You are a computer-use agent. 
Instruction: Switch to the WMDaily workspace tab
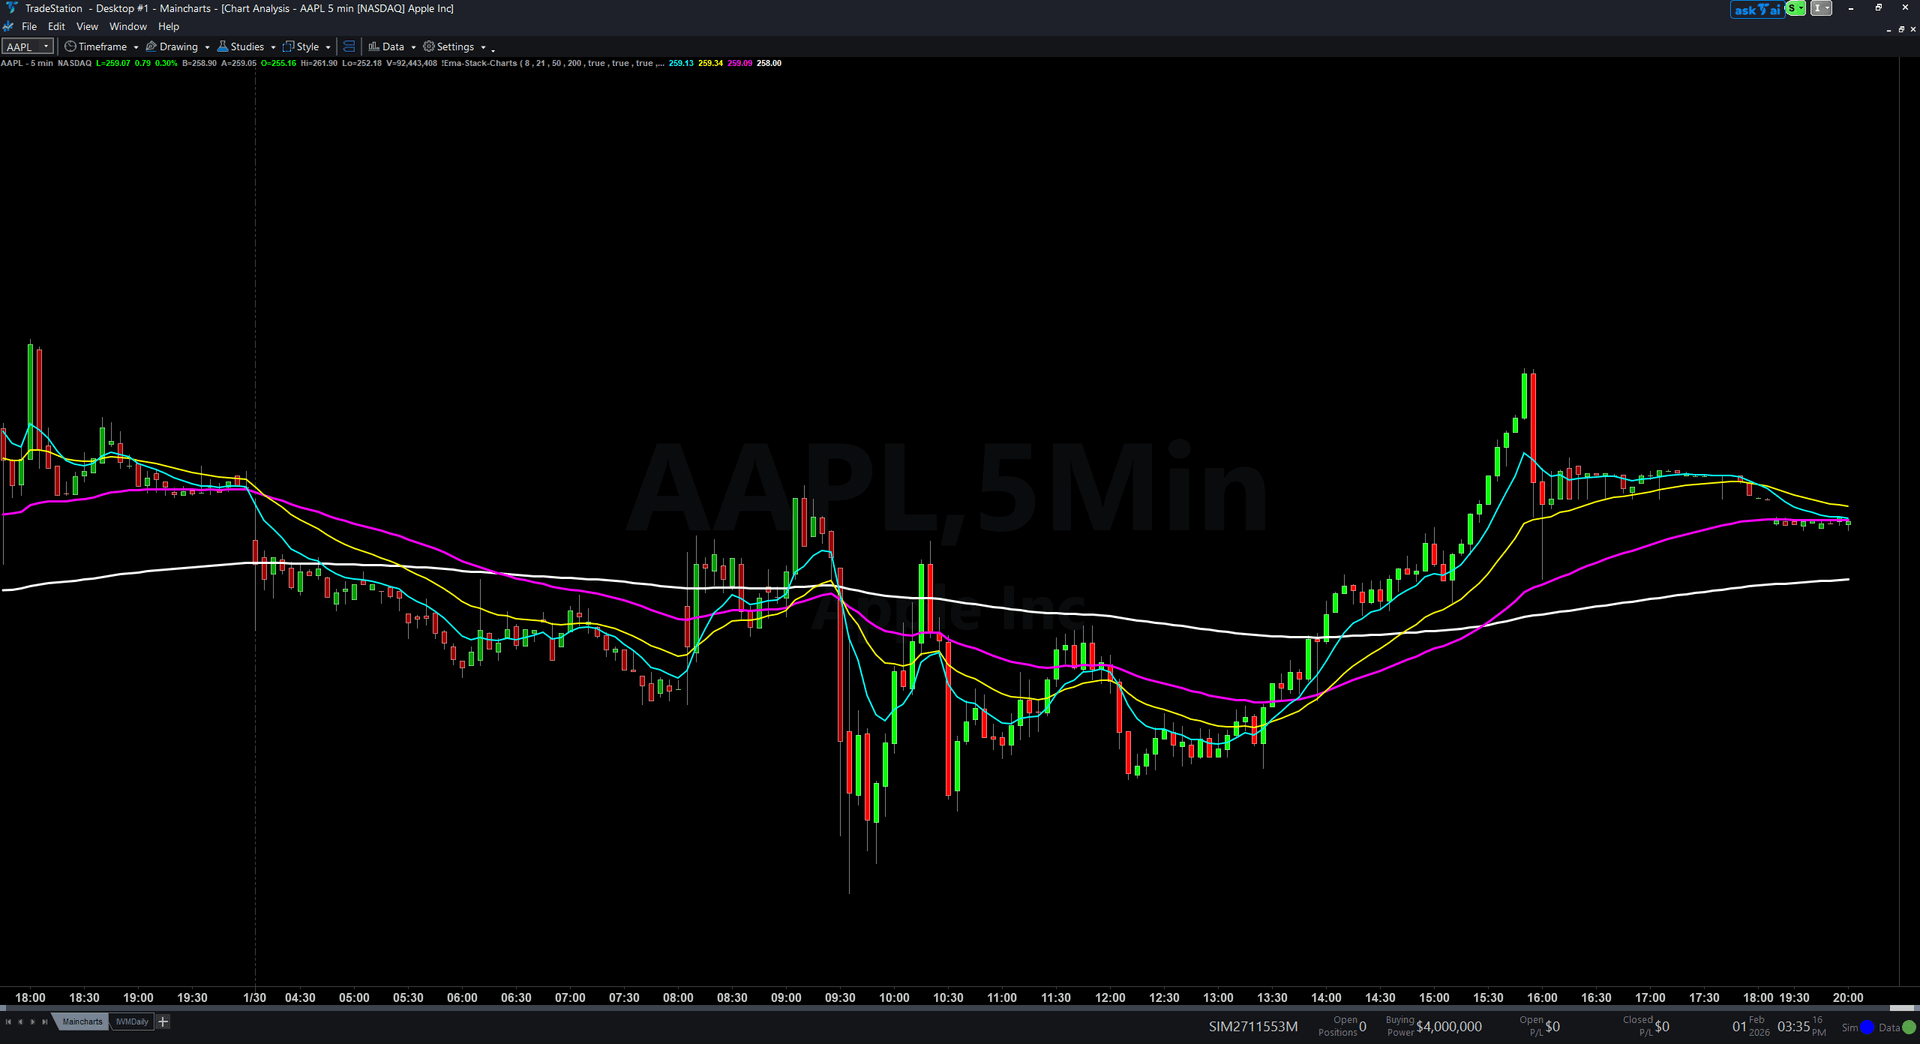[x=131, y=1021]
